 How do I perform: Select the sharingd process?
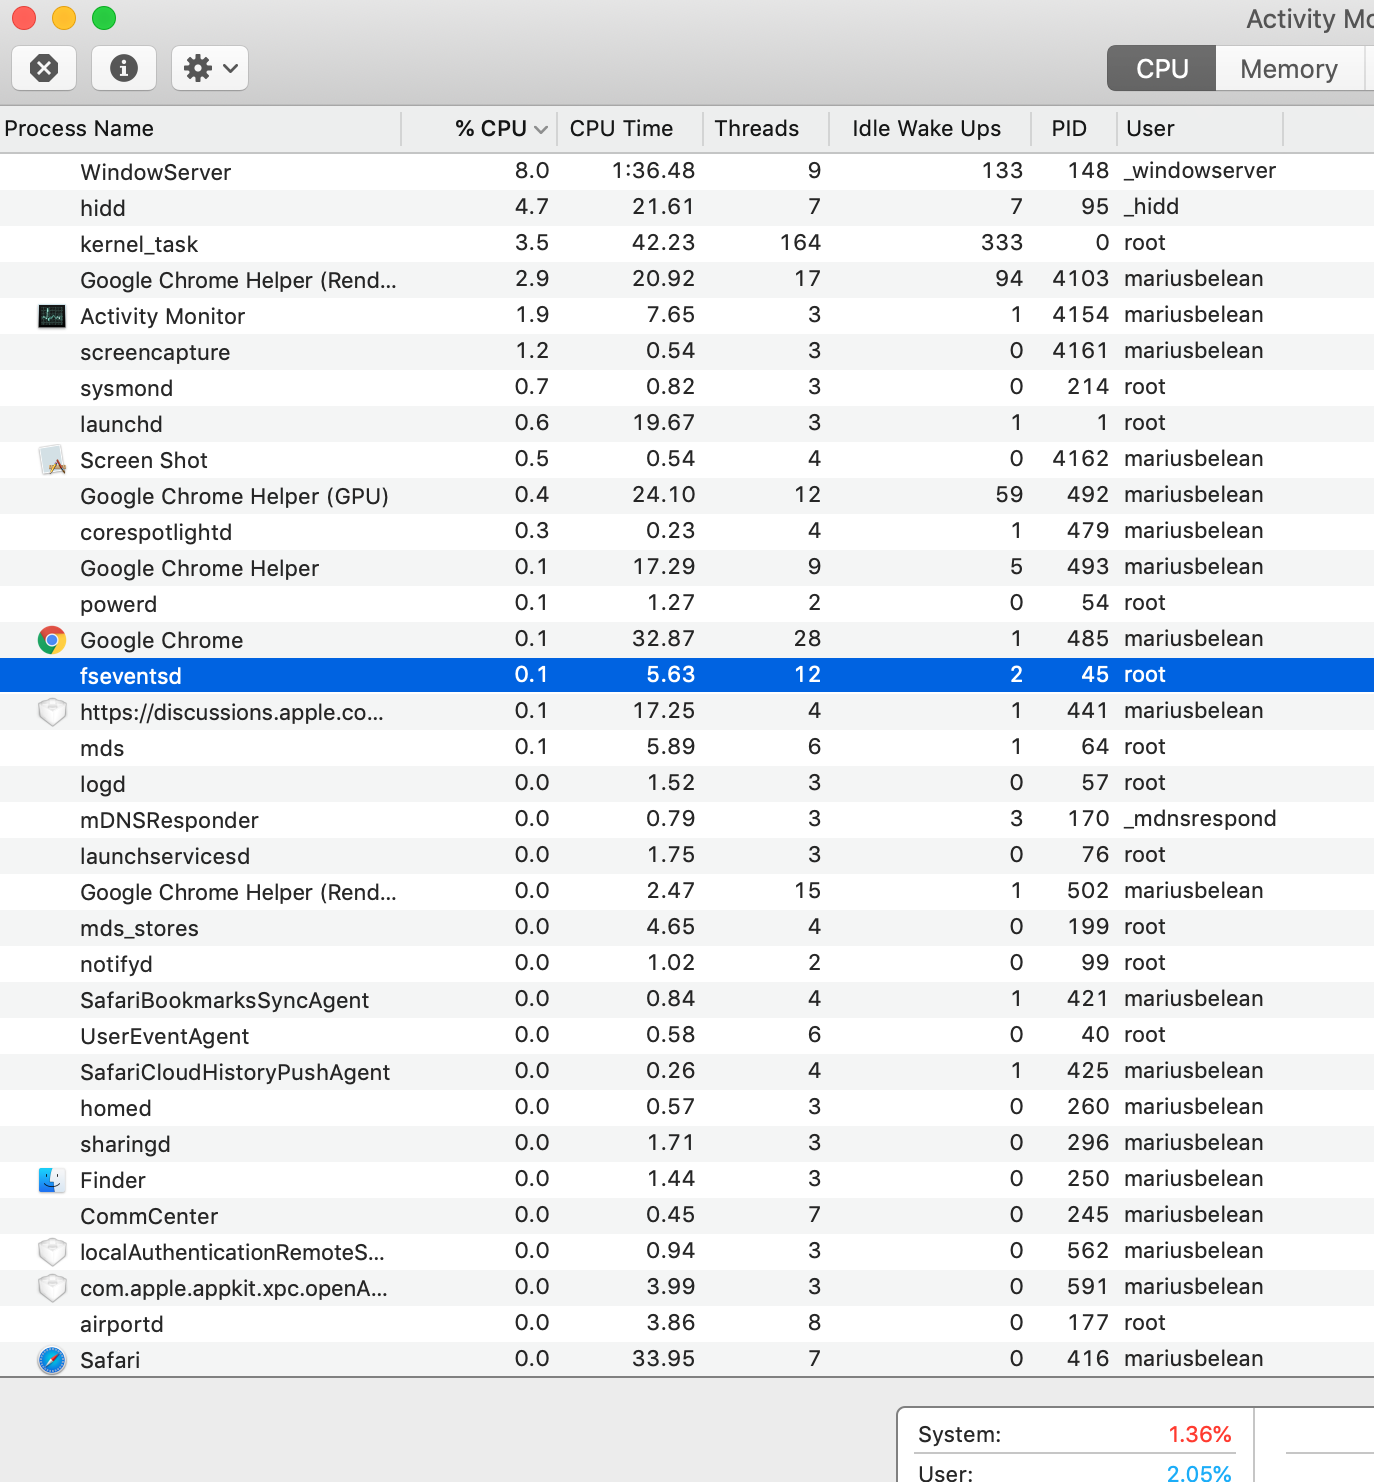tap(125, 1144)
